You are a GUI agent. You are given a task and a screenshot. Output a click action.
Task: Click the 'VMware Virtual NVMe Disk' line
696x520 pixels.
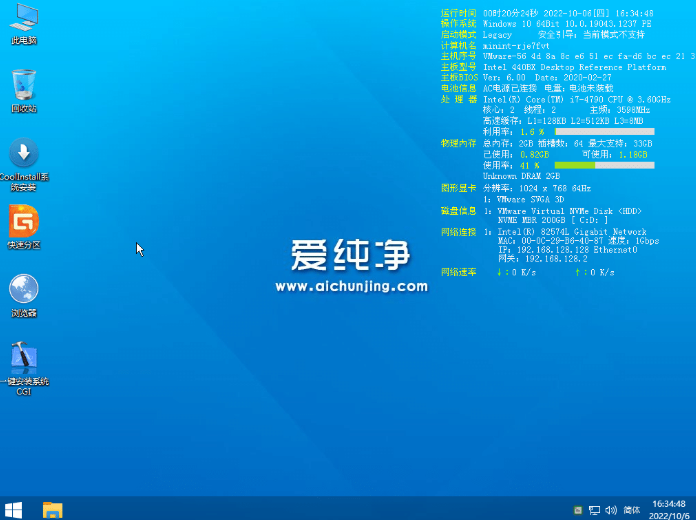pos(569,211)
